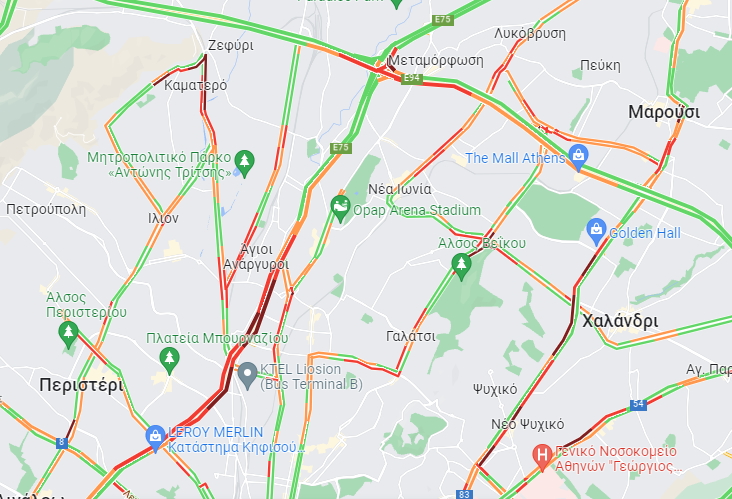Open the LEROY MERLIN shopping pin
Image resolution: width=732 pixels, height=499 pixels.
155,438
